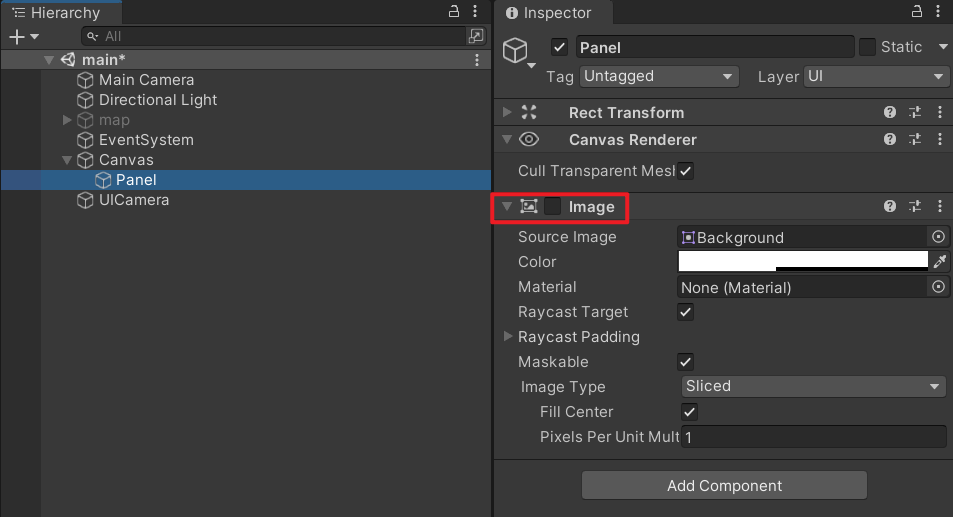Expand the Rect Transform component
Image resolution: width=953 pixels, height=517 pixels.
coord(507,112)
